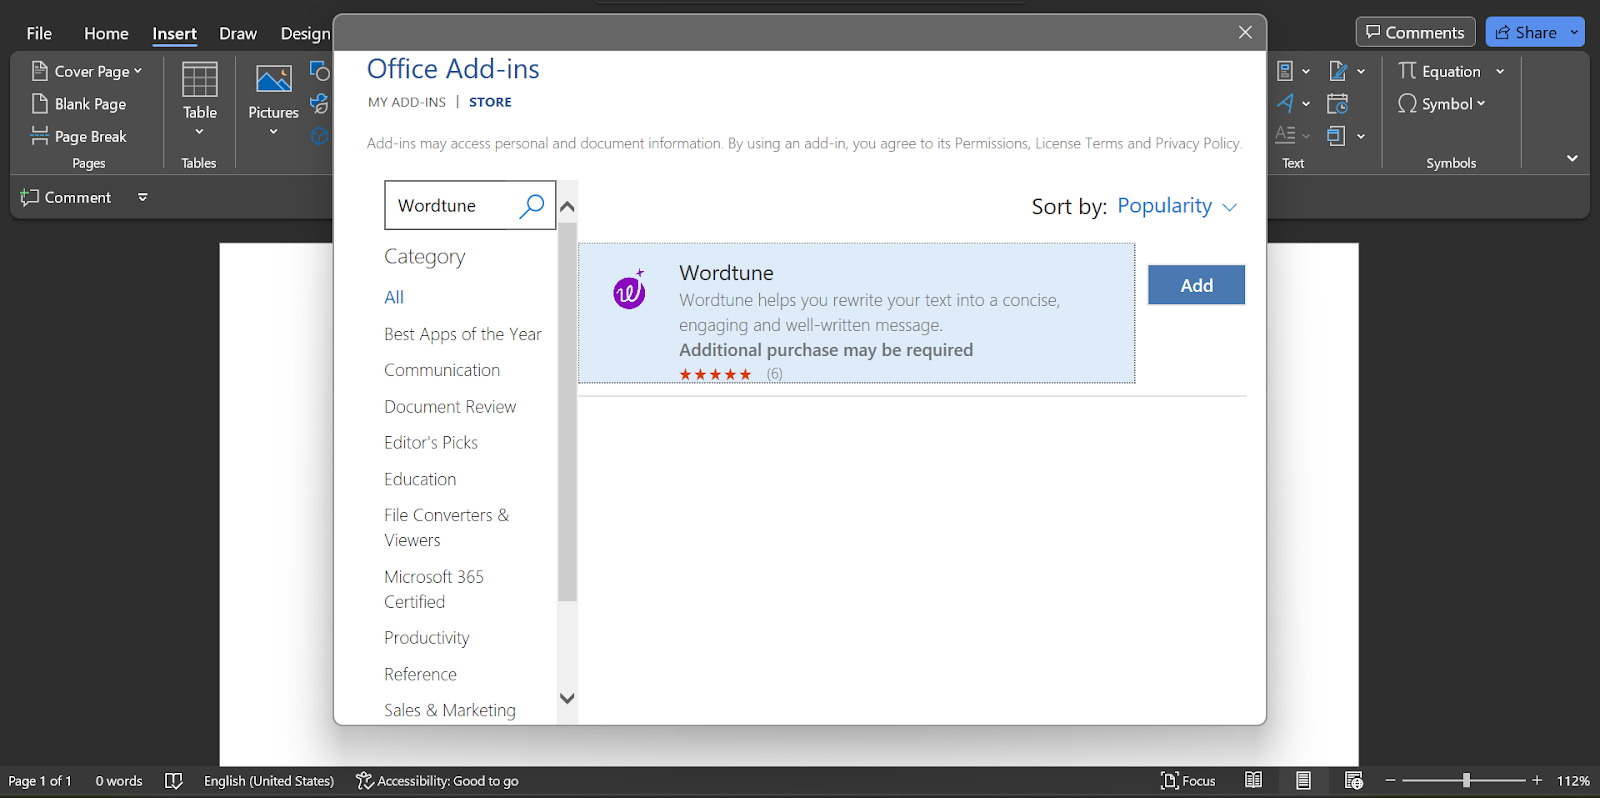Switch to Print Layout view
The image size is (1600, 798).
(1303, 781)
